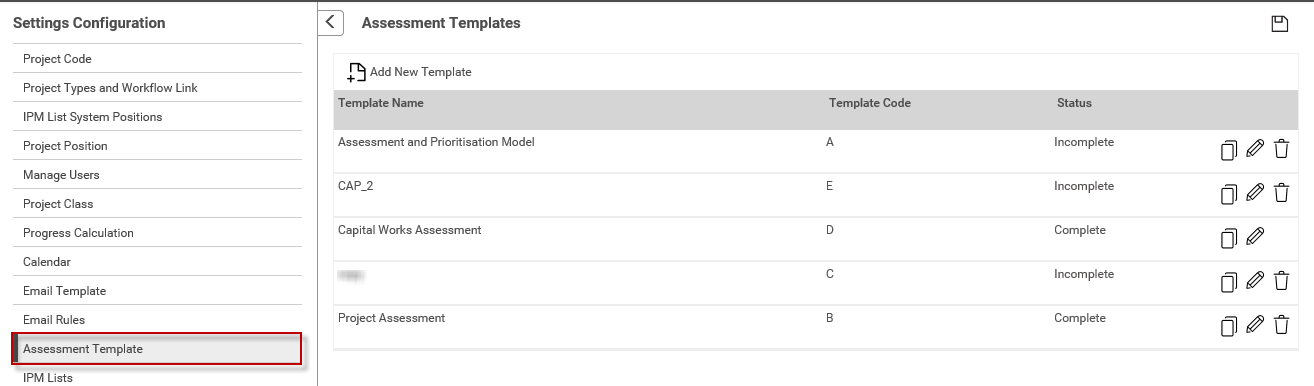Image resolution: width=1314 pixels, height=386 pixels.
Task: Click the save icon at top right
Action: pos(1279,24)
